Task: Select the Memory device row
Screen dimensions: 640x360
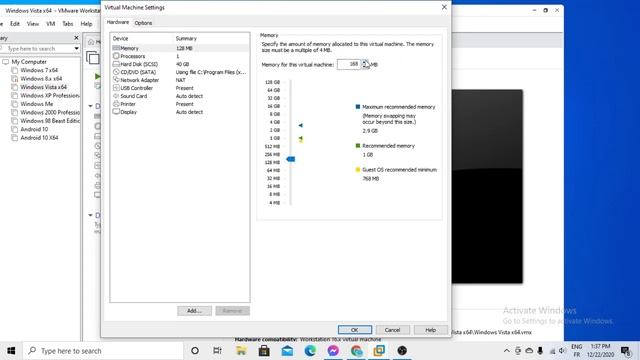Action: 180,48
